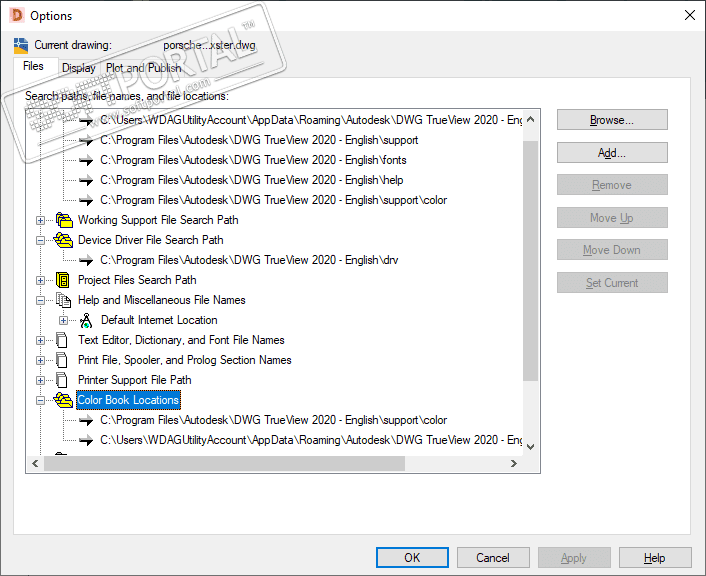Image resolution: width=706 pixels, height=576 pixels.
Task: Click the Text Editor, Dictionary, and Font icon
Action: pos(62,340)
